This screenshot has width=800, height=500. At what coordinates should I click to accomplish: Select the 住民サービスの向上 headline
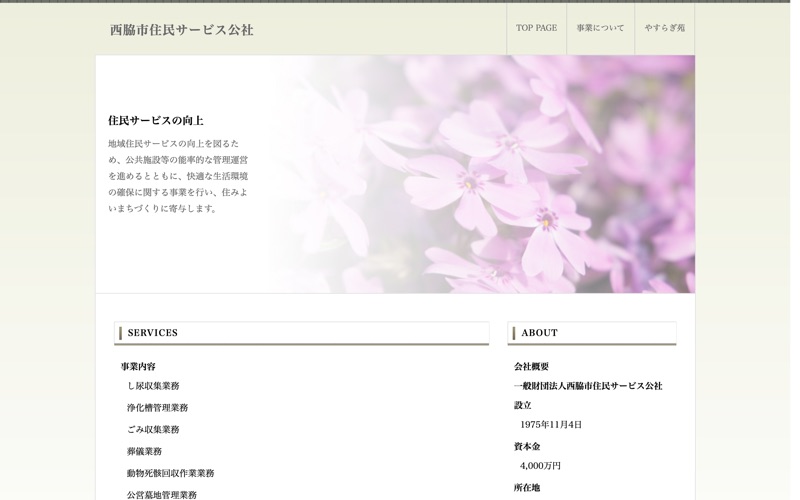pyautogui.click(x=156, y=121)
